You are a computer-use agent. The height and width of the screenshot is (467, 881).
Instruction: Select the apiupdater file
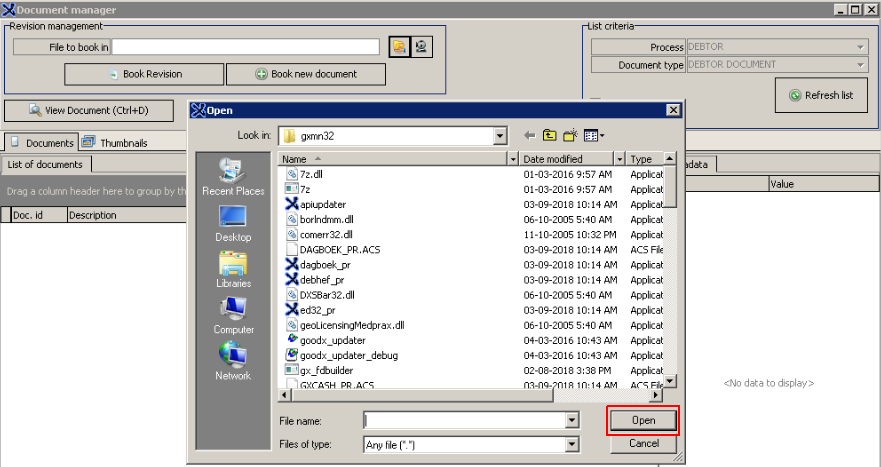pyautogui.click(x=321, y=204)
